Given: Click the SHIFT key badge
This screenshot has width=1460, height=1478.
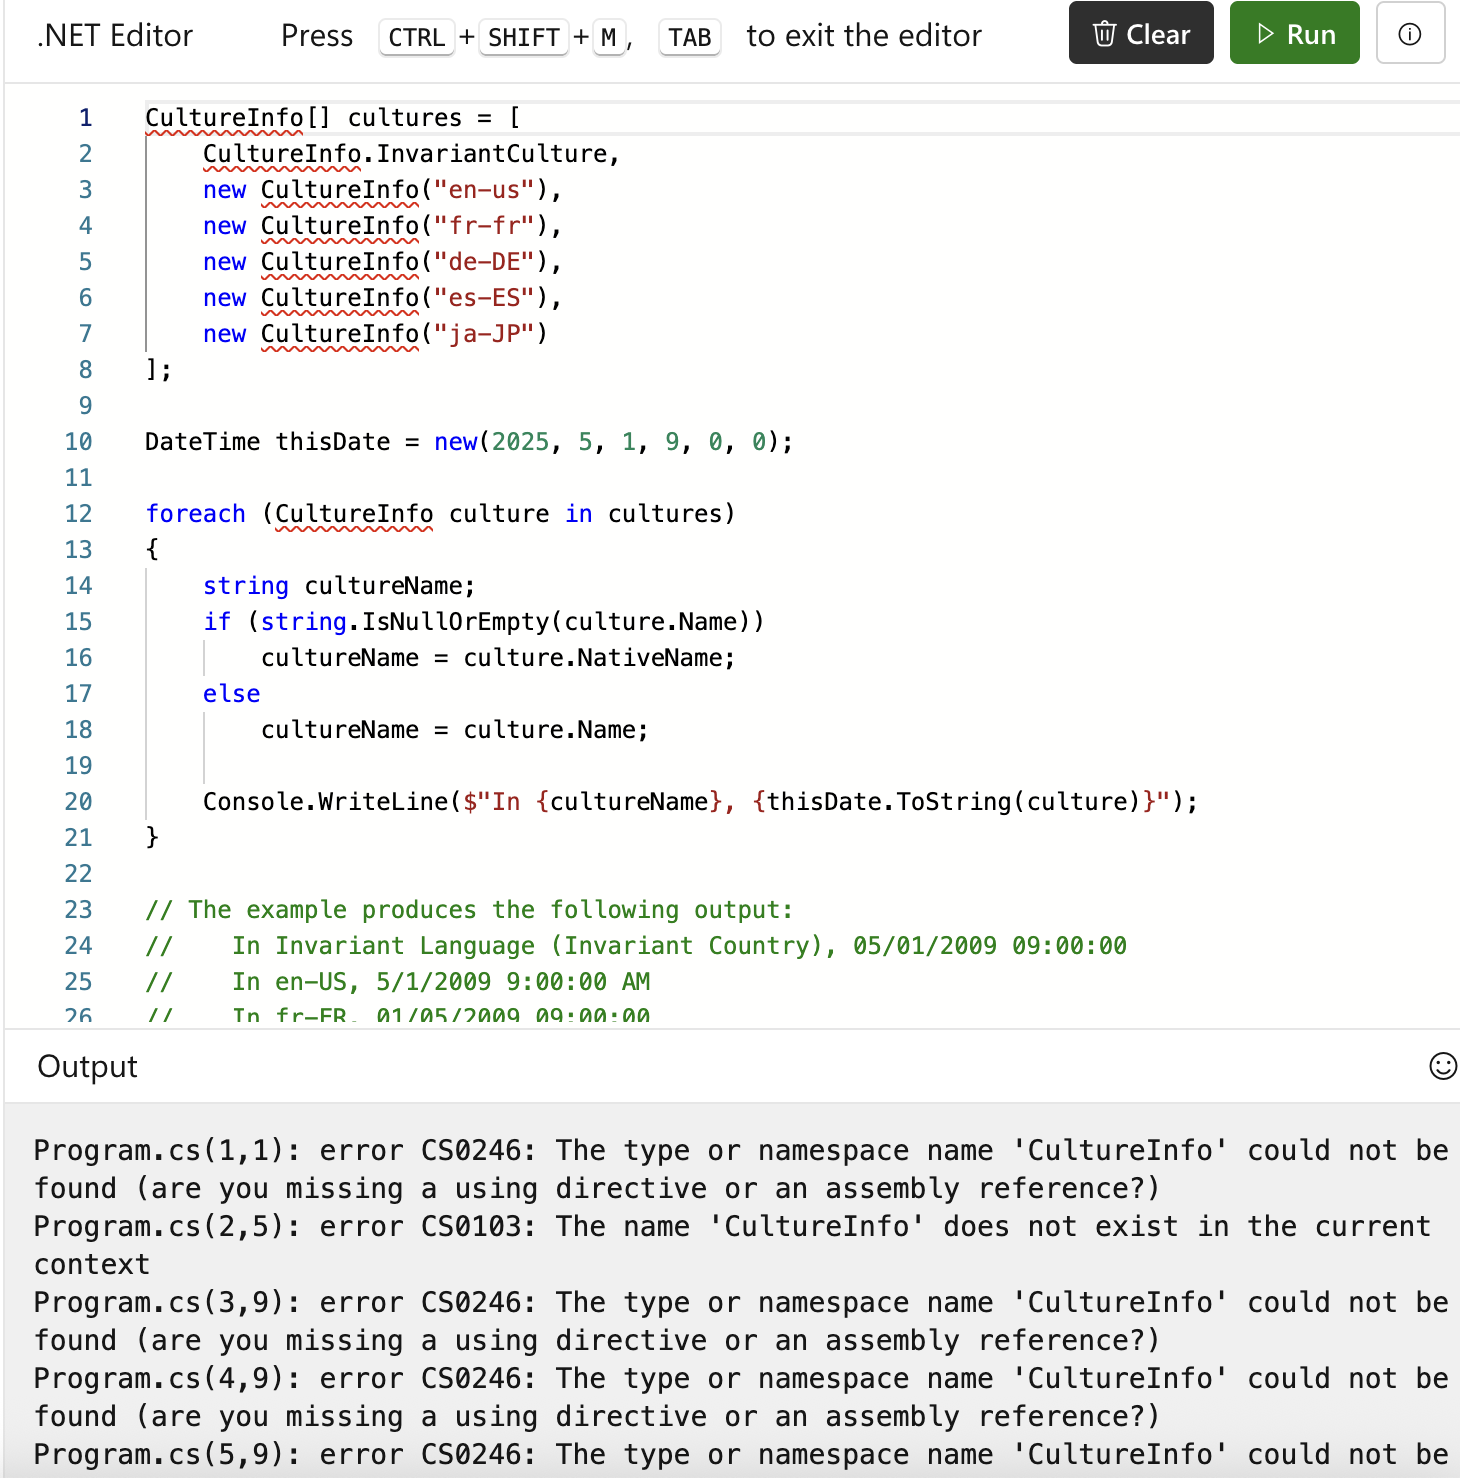Looking at the screenshot, I should [523, 37].
